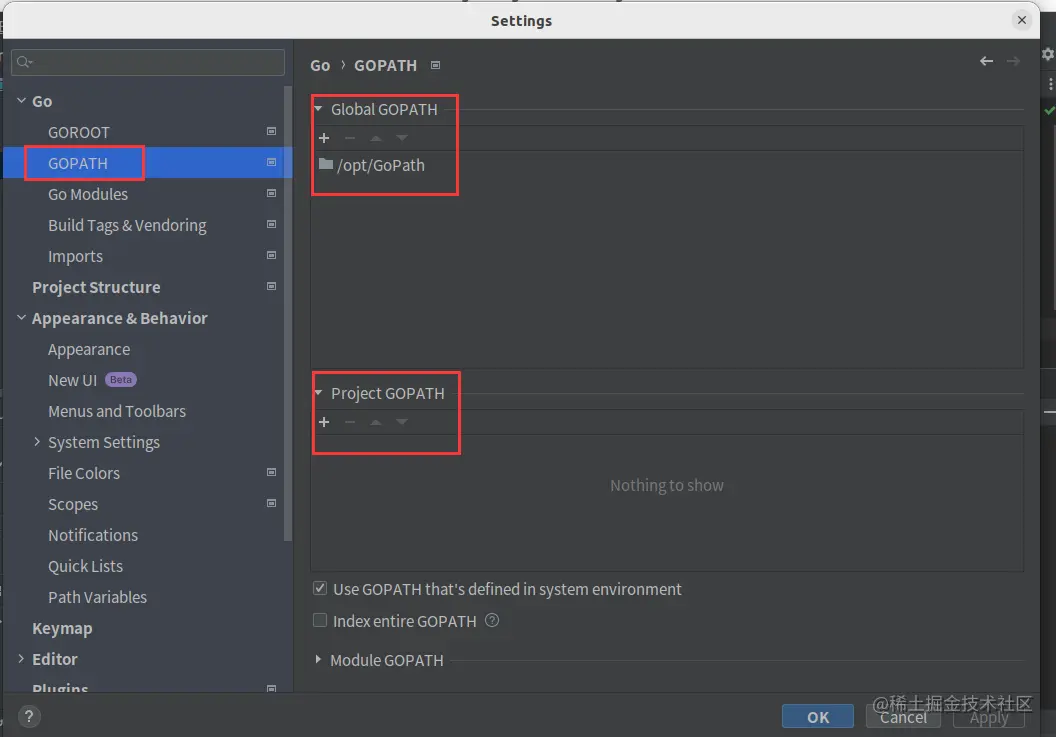Screen dimensions: 1056x737
Task: Click project-level icon beside Imports
Action: [x=271, y=255]
